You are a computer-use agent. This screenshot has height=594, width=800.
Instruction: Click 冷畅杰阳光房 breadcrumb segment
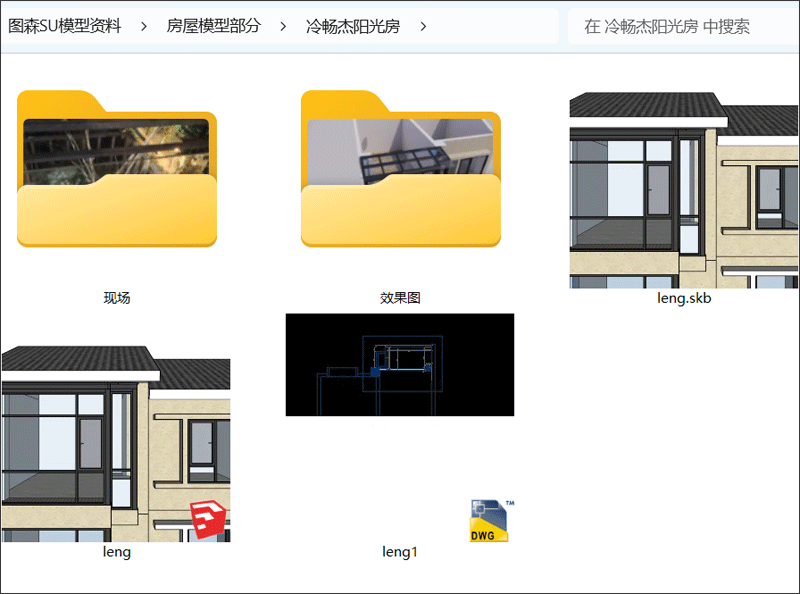coord(353,27)
